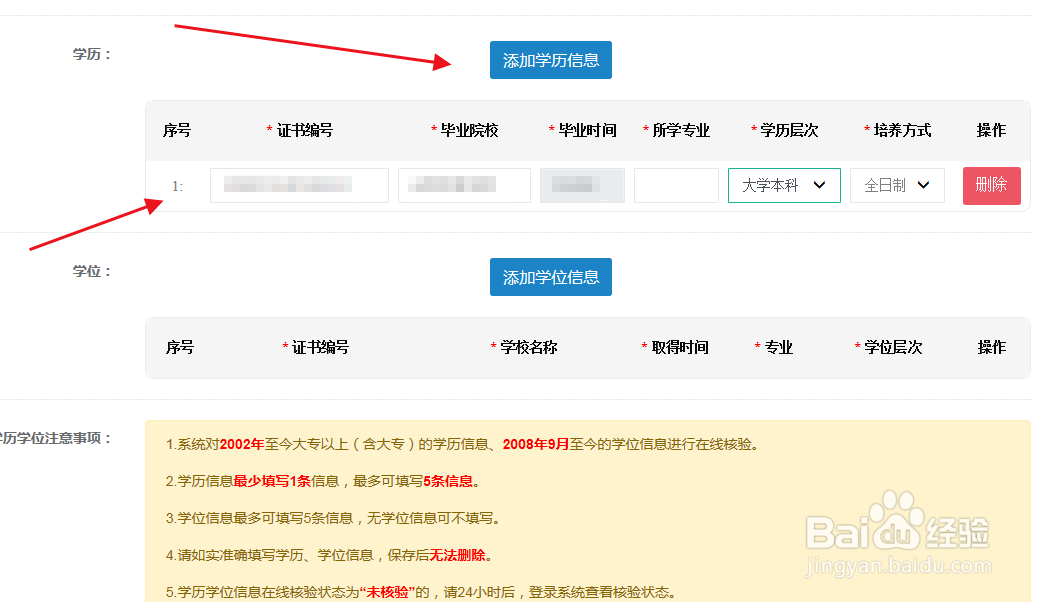Click "删除" to remove education row 1
Viewport: 1050px width, 602px height.
pos(991,185)
